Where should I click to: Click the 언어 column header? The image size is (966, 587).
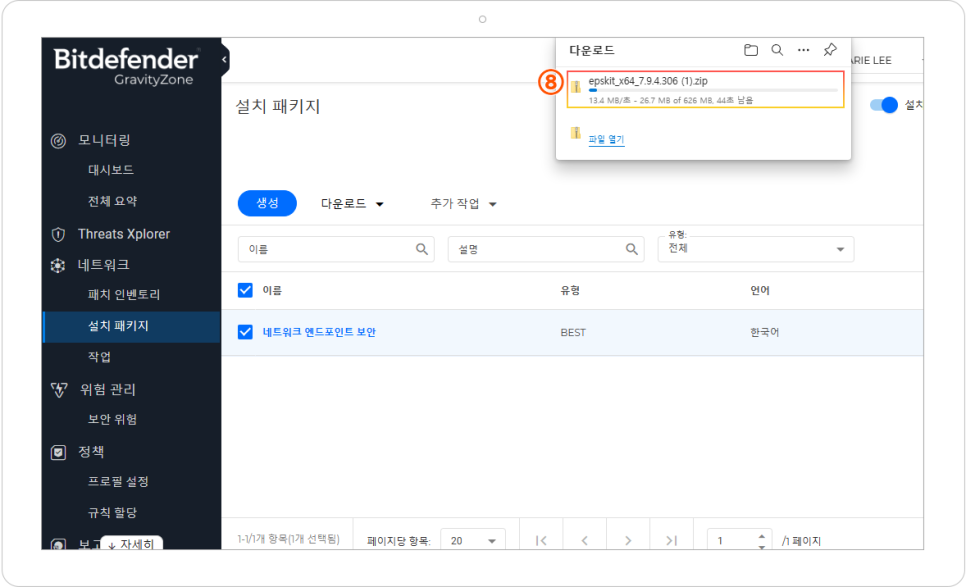point(760,290)
